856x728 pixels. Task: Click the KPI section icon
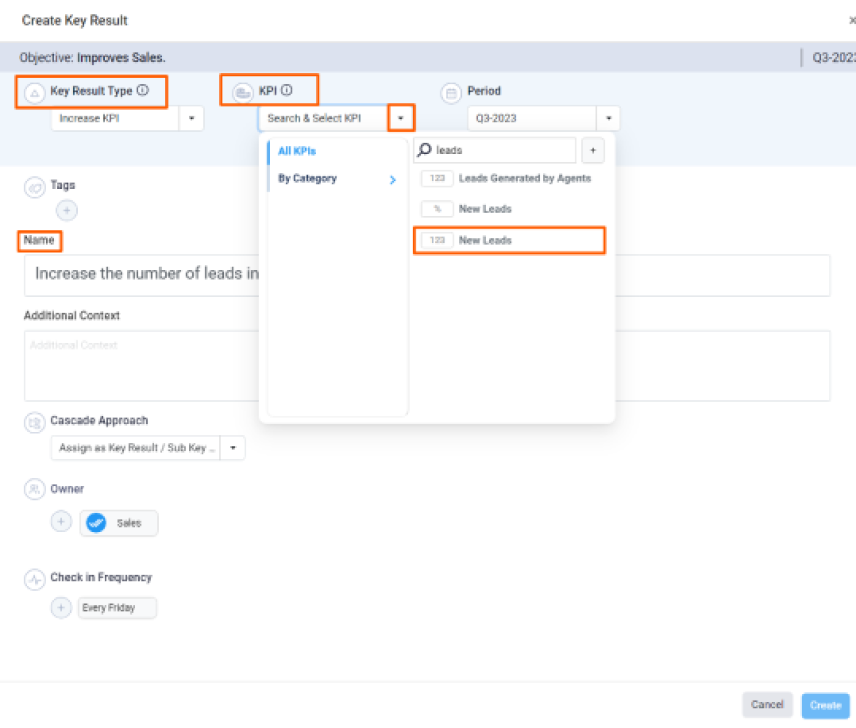tap(242, 93)
